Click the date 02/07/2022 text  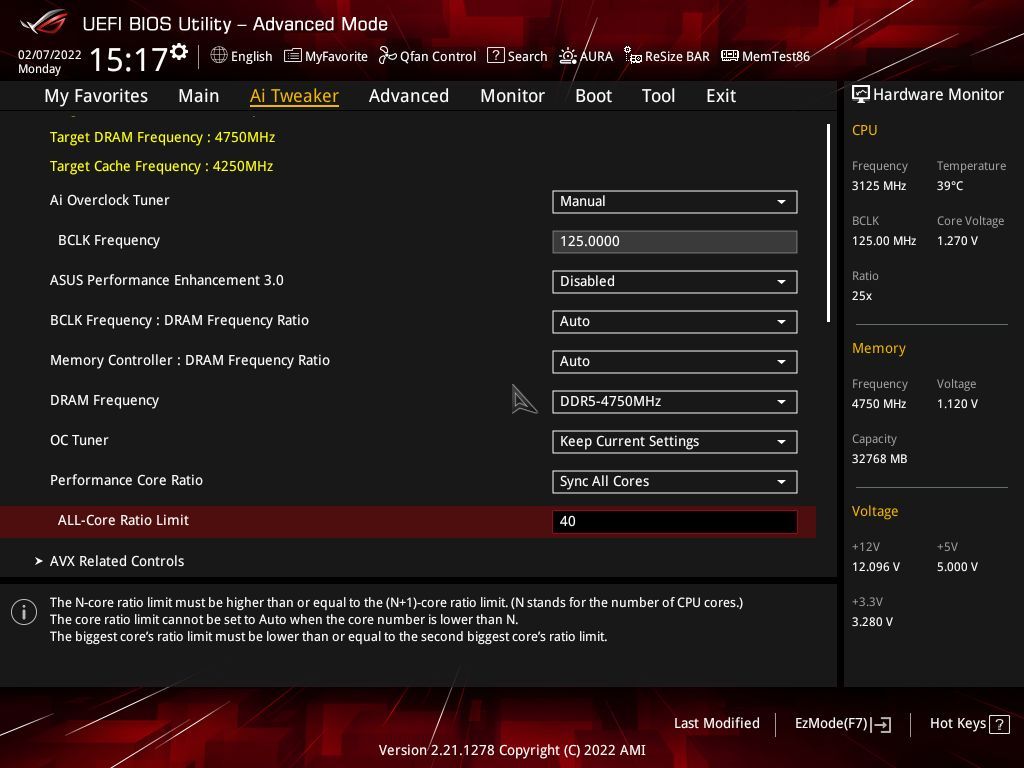pos(50,55)
